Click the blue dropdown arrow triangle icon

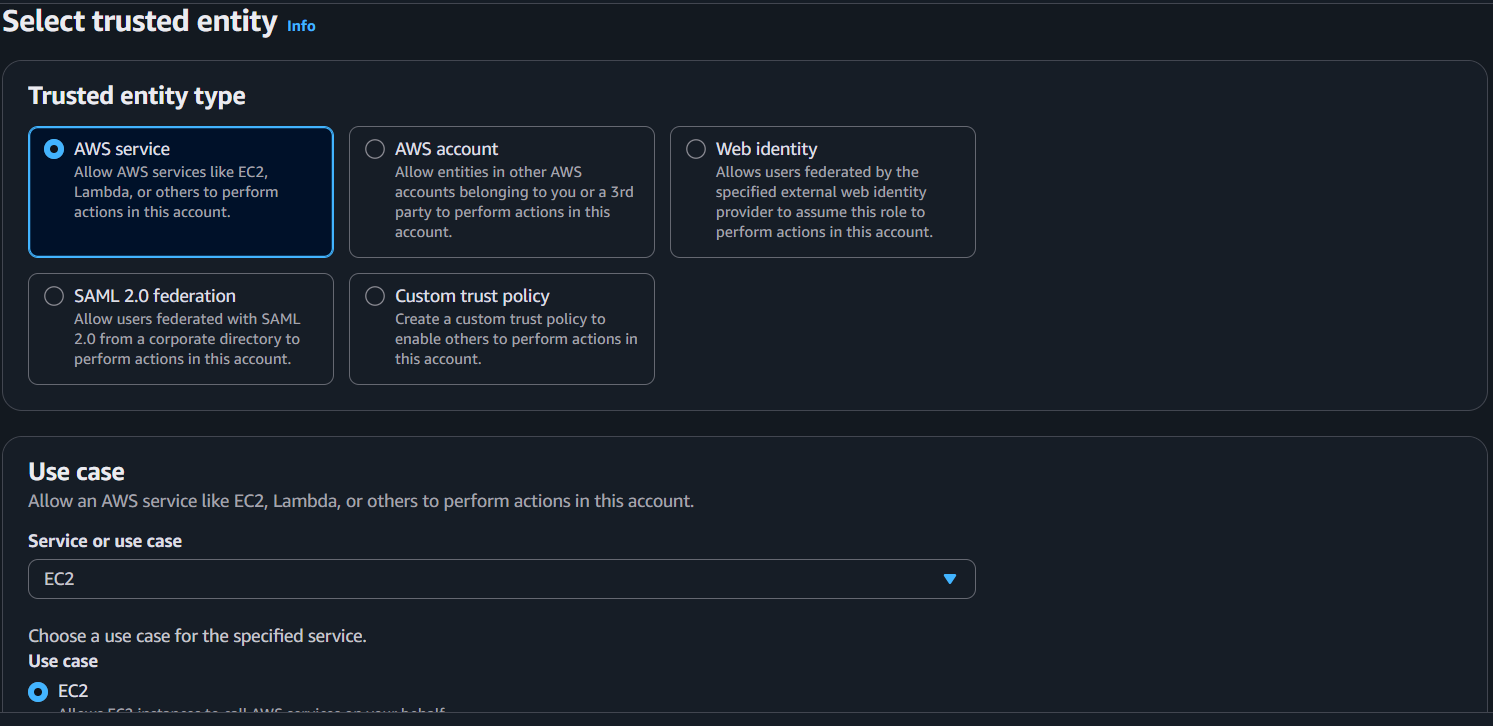950,579
